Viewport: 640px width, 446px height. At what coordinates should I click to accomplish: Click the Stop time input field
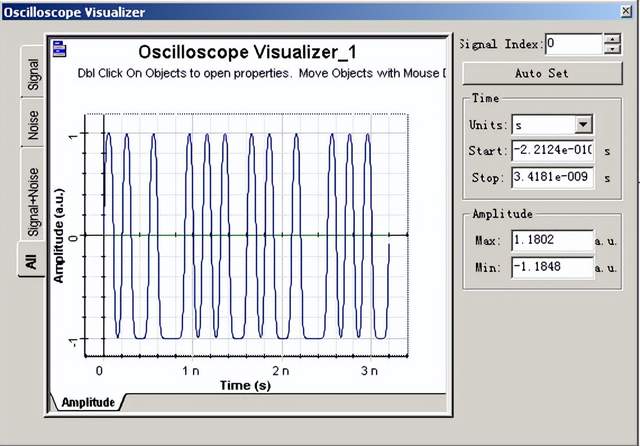(553, 178)
